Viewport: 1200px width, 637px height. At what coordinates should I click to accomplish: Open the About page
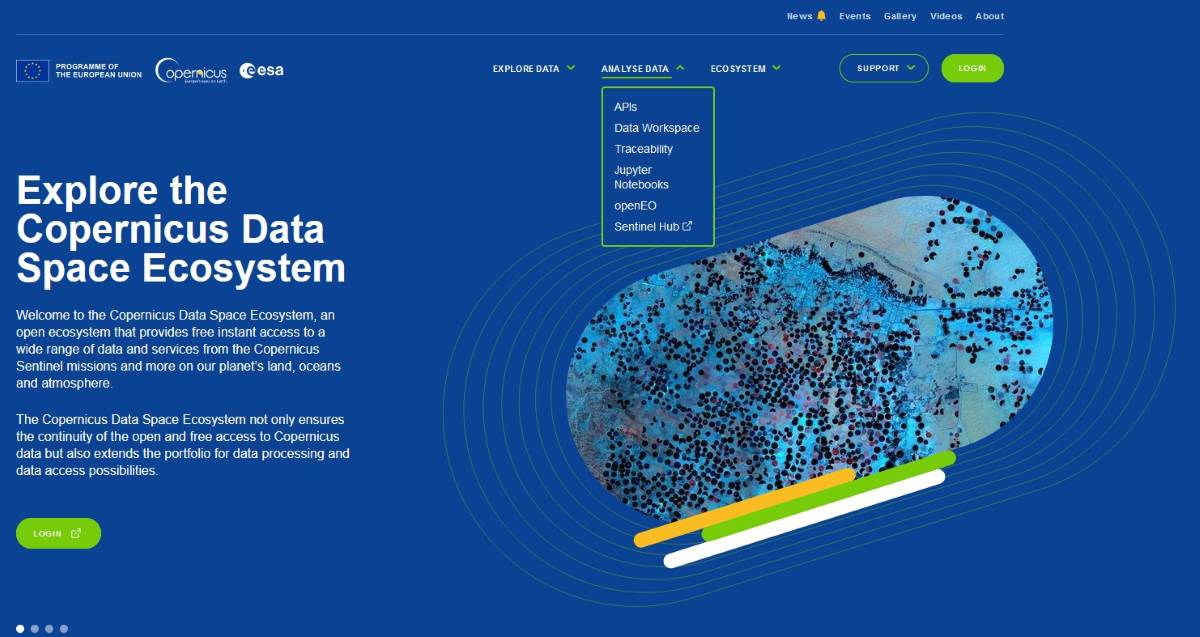click(989, 16)
